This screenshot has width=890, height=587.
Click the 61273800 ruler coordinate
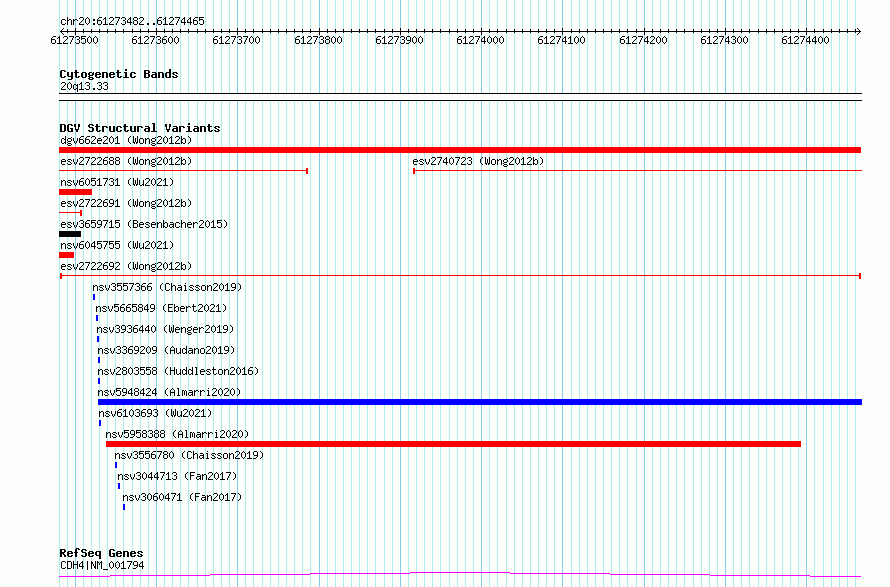pos(318,40)
